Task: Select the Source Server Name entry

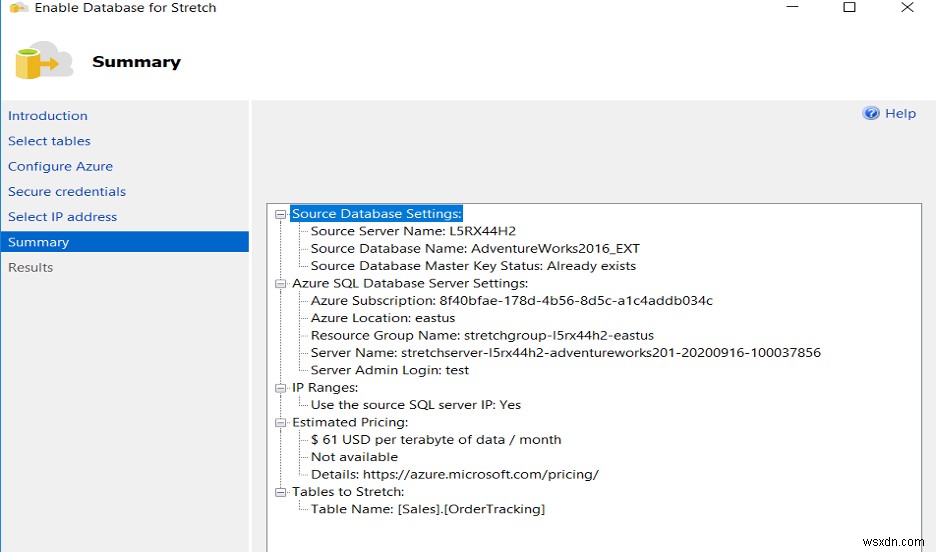Action: point(413,231)
